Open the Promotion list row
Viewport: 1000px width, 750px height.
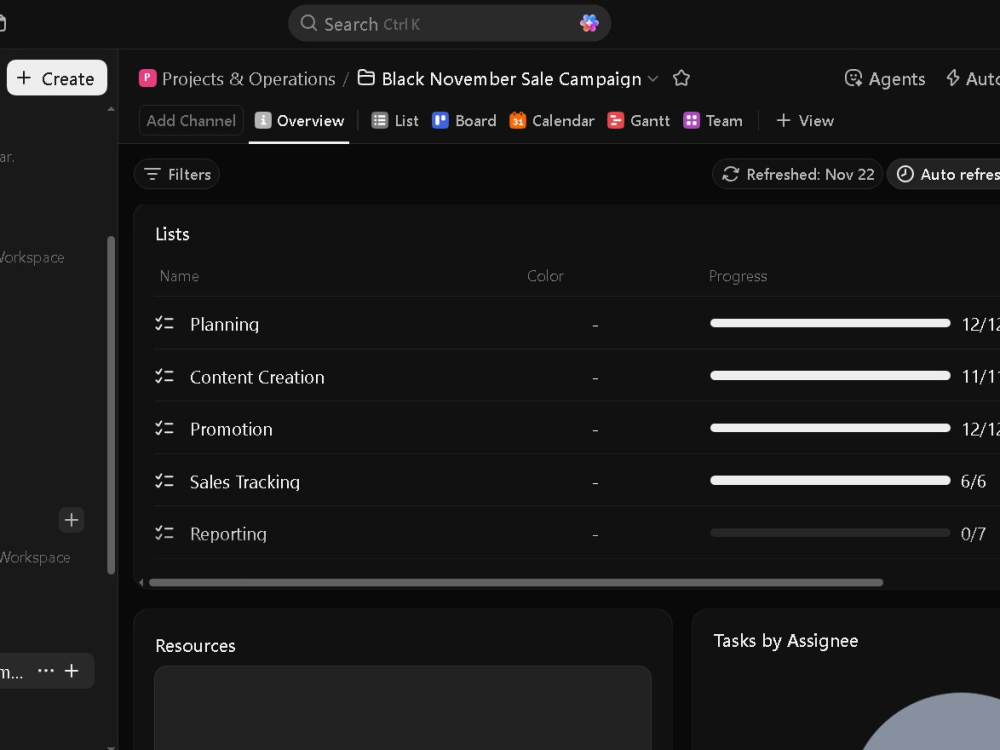[577, 429]
